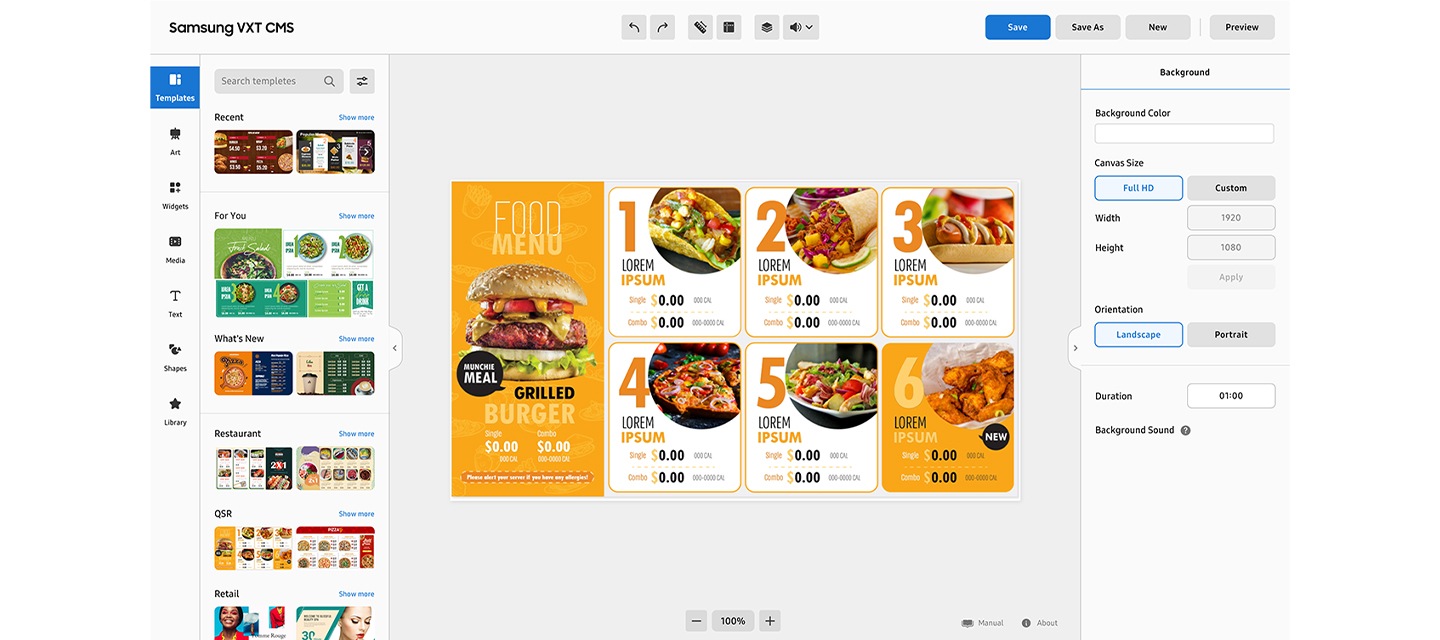Open the sound dropdown in toolbar
The height and width of the screenshot is (640, 1440).
[800, 27]
